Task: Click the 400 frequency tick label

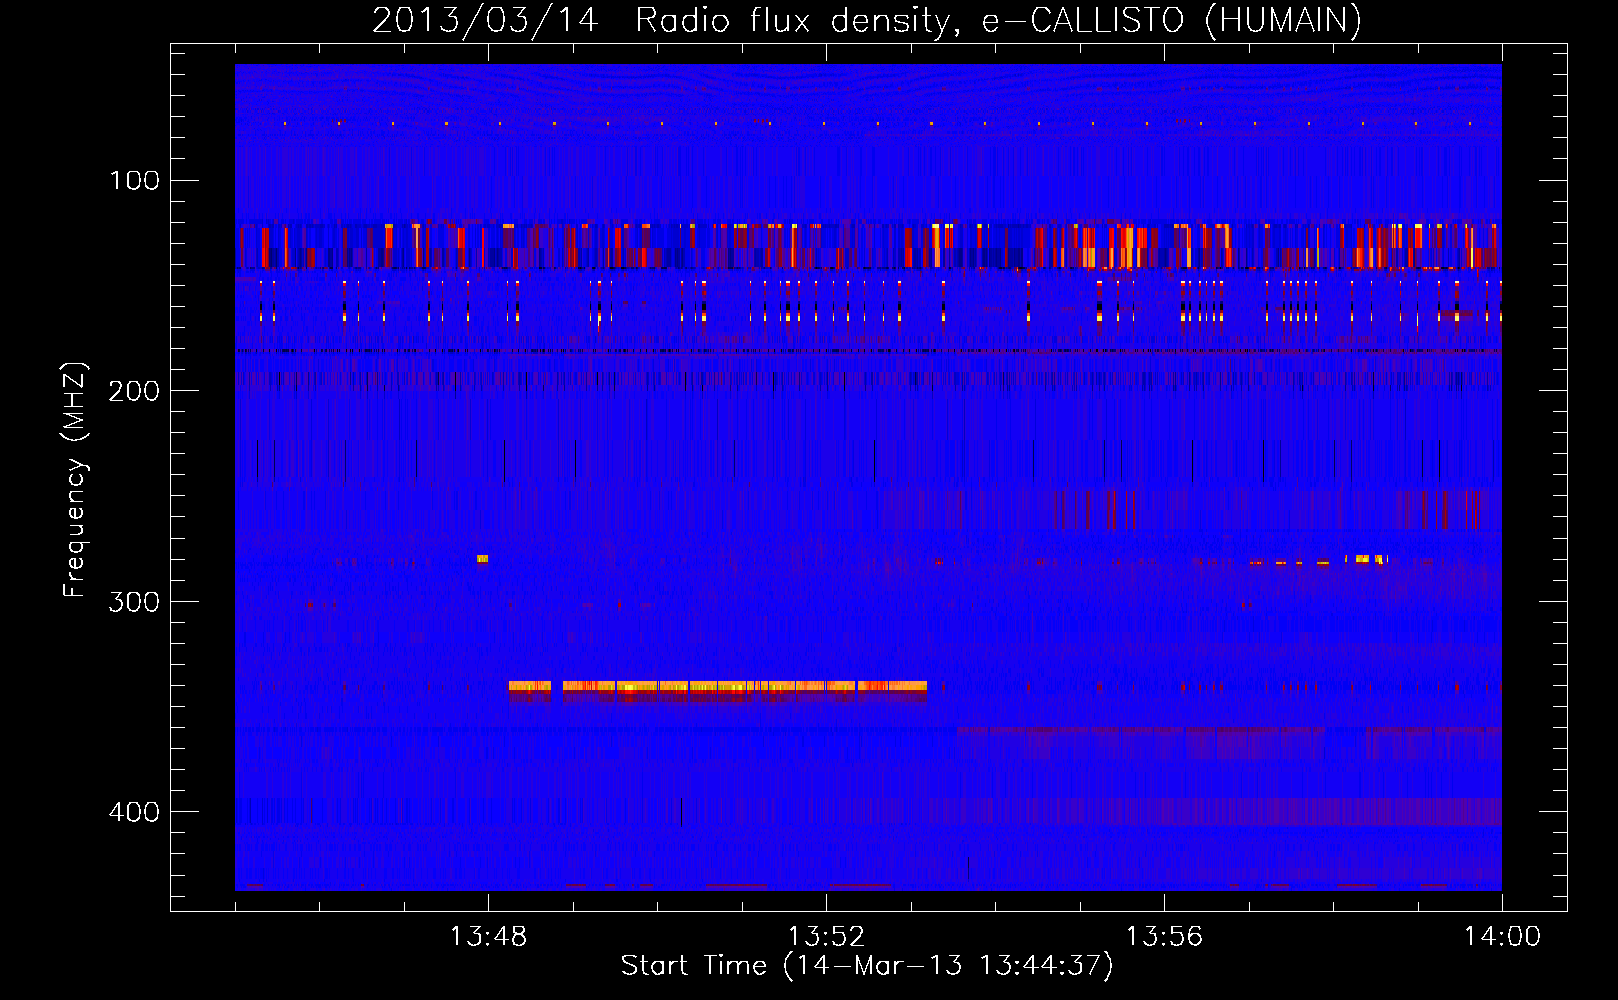Action: click(135, 812)
